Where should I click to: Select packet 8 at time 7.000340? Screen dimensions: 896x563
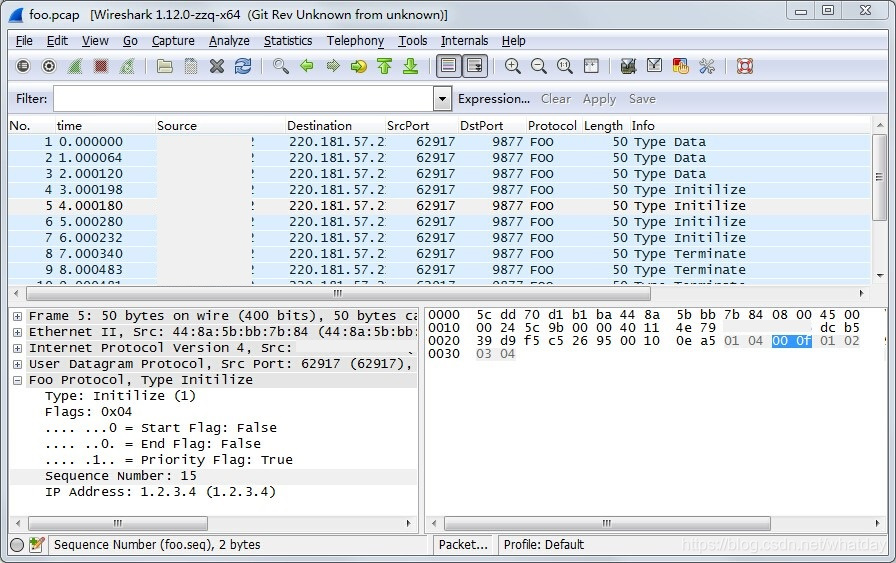tap(439, 254)
